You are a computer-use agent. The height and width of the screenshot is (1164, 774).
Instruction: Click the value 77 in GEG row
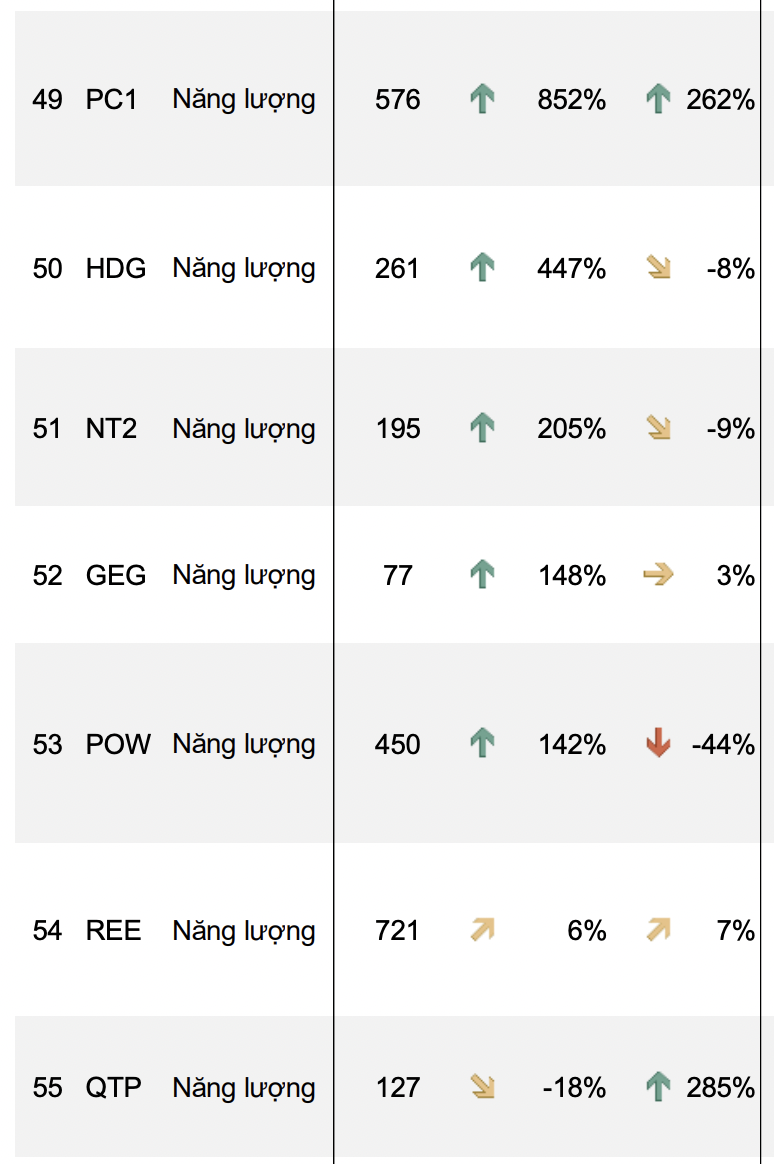[397, 575]
